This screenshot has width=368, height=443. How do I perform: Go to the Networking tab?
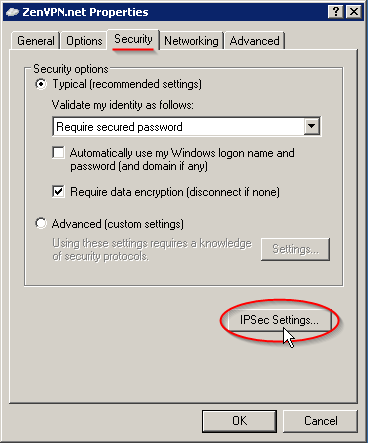(x=191, y=41)
